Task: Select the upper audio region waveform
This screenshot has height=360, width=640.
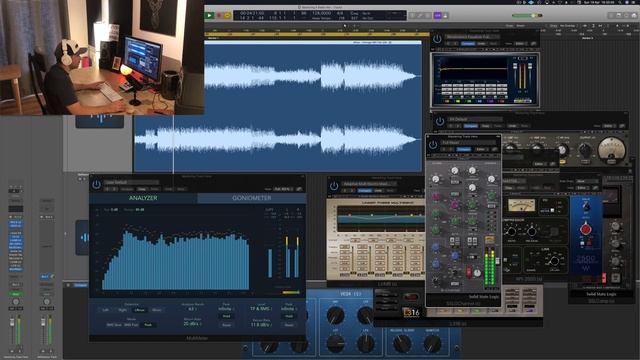Action: 313,76
